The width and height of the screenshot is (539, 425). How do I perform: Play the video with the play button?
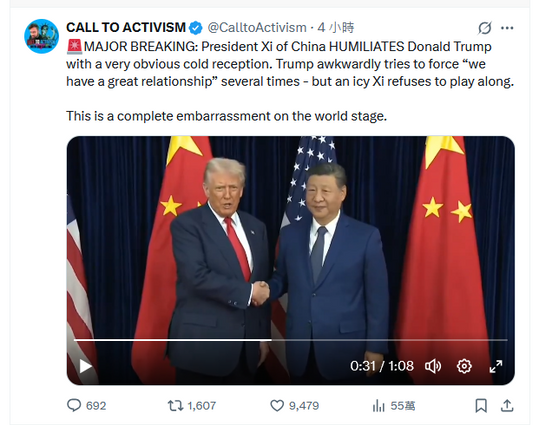click(x=85, y=366)
